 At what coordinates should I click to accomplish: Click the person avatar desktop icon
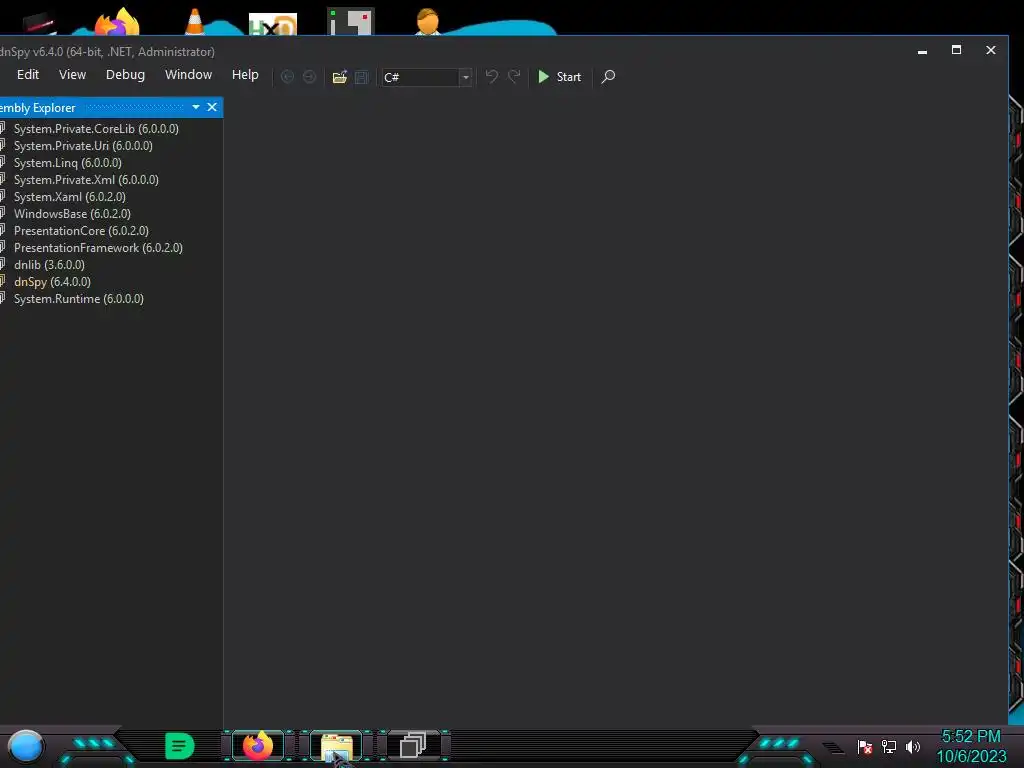[428, 22]
